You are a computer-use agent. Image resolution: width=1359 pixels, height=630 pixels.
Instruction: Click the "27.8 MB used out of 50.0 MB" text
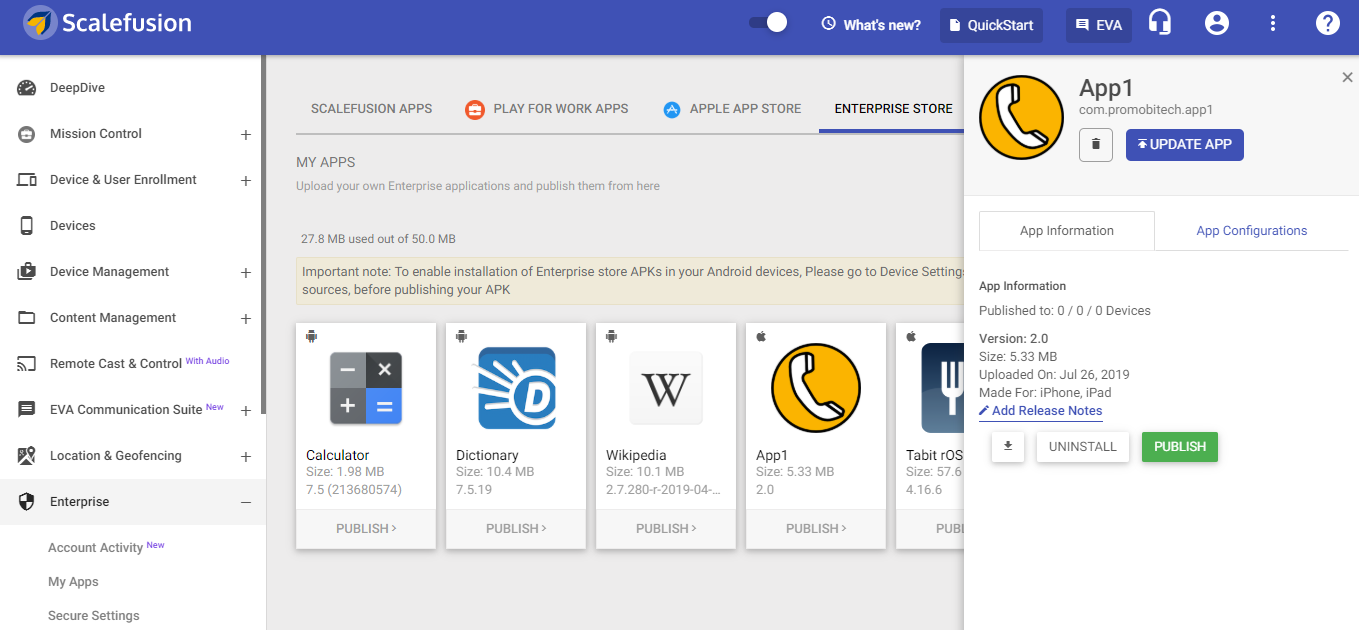(x=378, y=240)
